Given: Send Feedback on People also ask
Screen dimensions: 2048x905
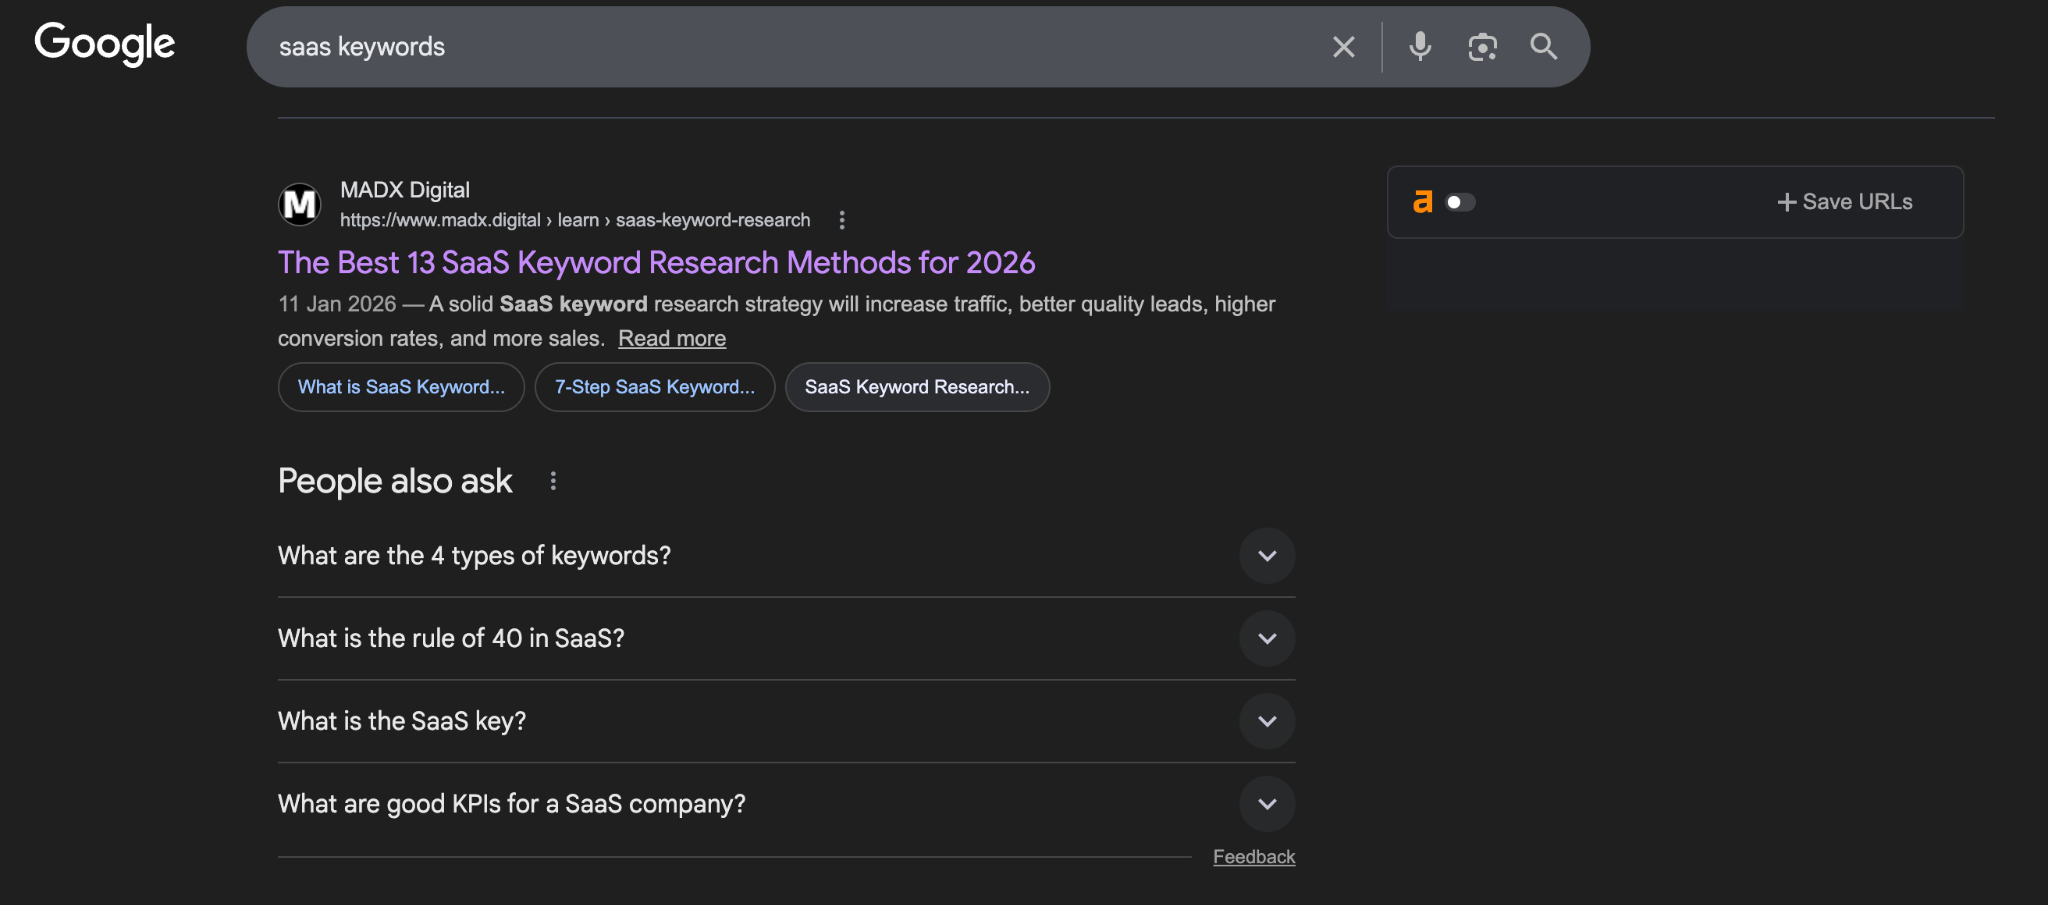Looking at the screenshot, I should 1253,856.
